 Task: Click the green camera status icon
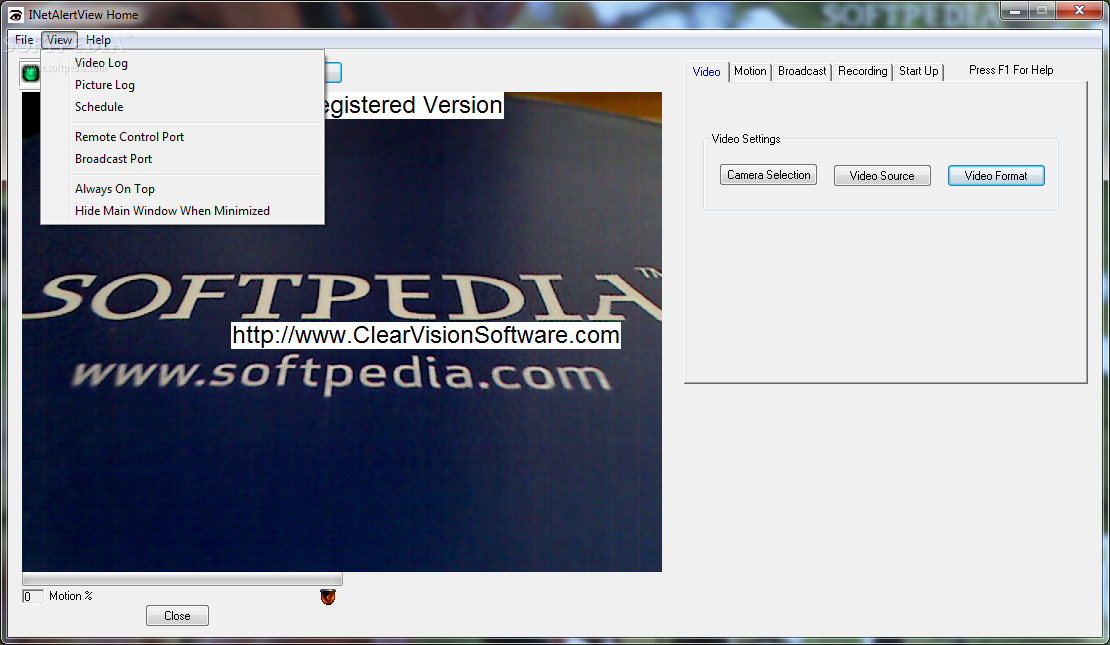pyautogui.click(x=30, y=73)
